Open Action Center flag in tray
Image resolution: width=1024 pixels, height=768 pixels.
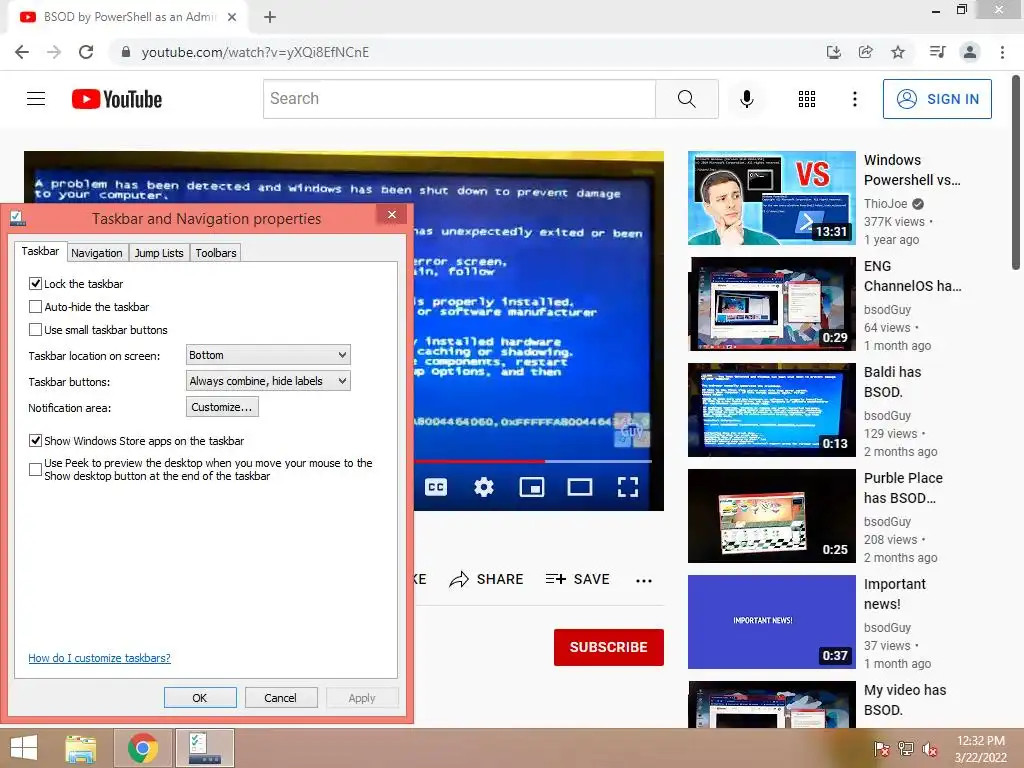click(x=881, y=748)
